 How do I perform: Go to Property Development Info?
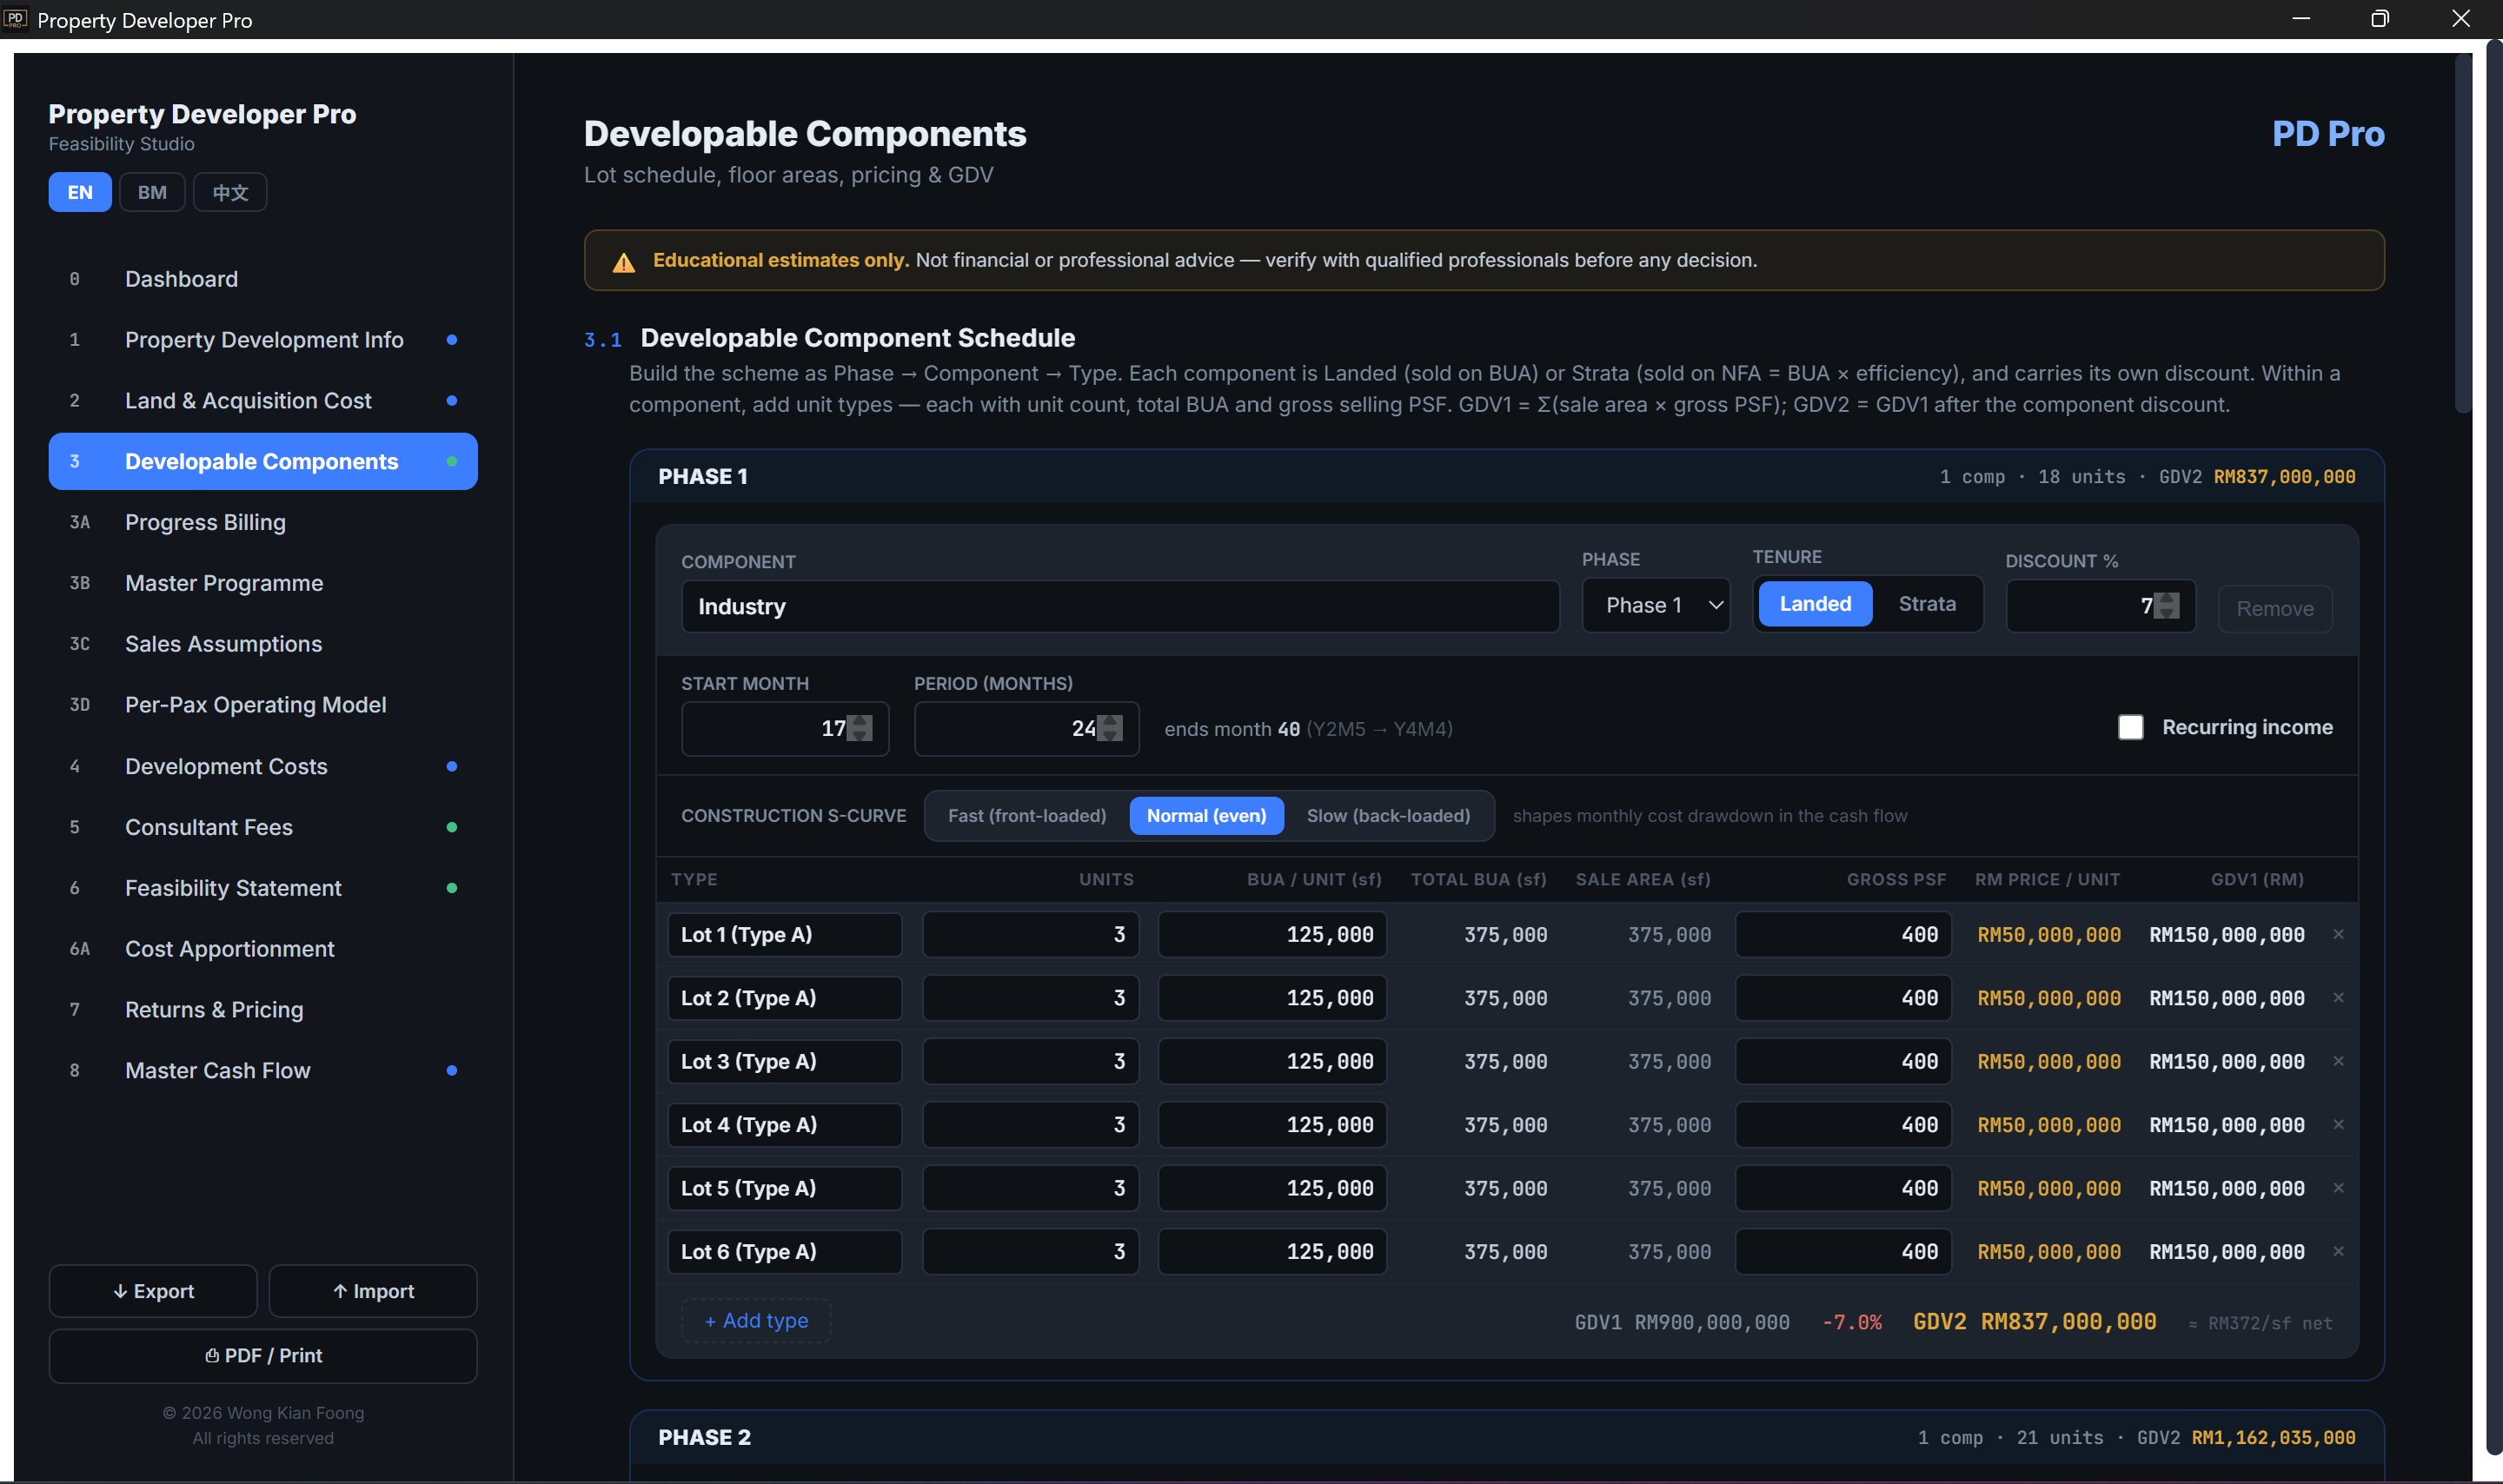[263, 340]
